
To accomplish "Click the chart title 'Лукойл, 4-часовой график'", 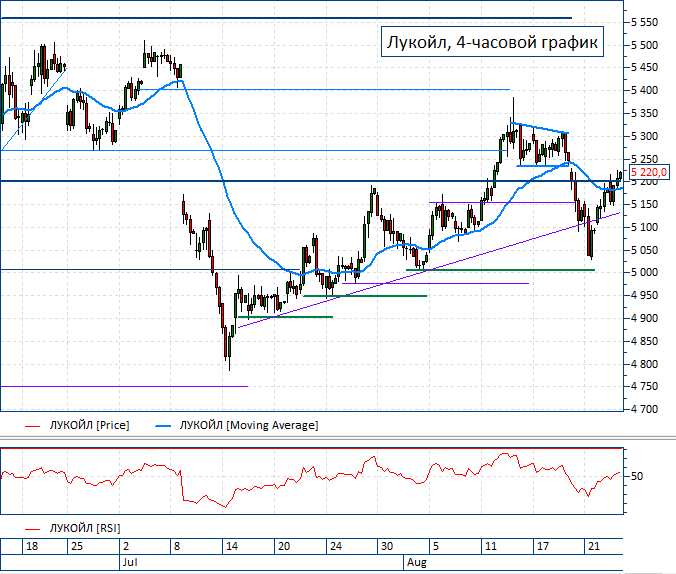I will click(x=492, y=42).
